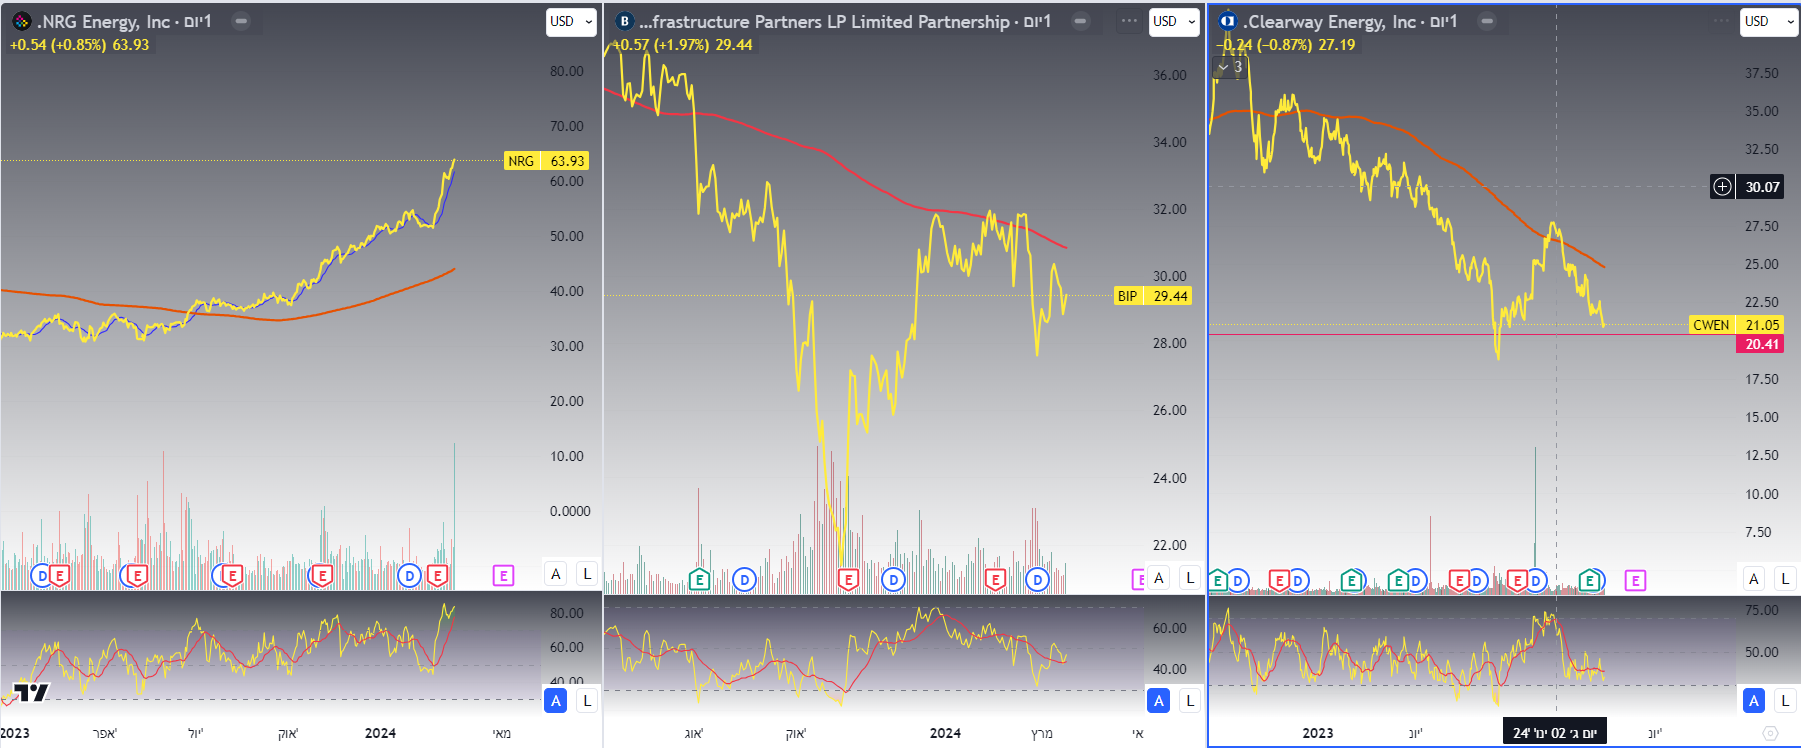Toggle auto scale on the Clearway indicator pane
The height and width of the screenshot is (748, 1801).
1752,701
